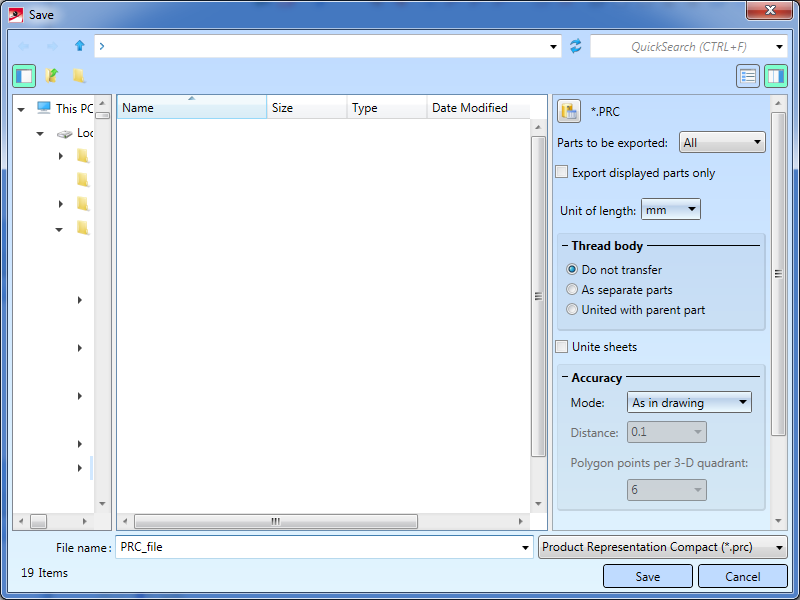The height and width of the screenshot is (600, 800).
Task: Open Unit of length dropdown
Action: (x=670, y=209)
